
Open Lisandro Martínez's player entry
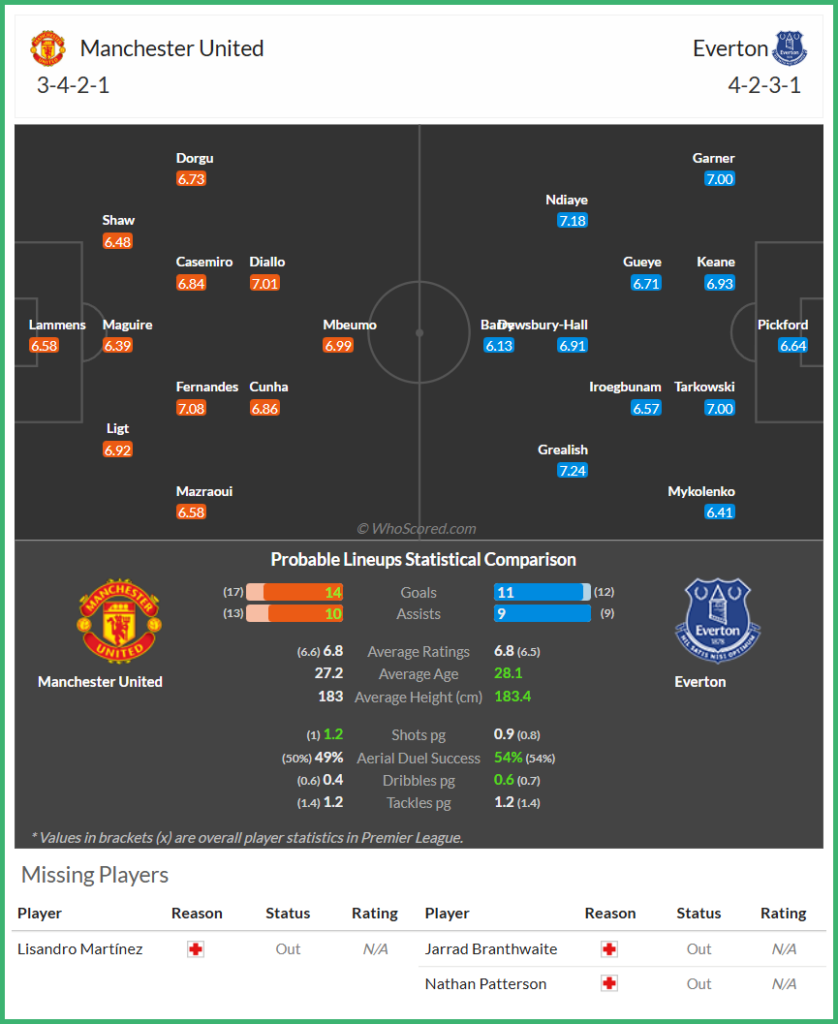80,949
